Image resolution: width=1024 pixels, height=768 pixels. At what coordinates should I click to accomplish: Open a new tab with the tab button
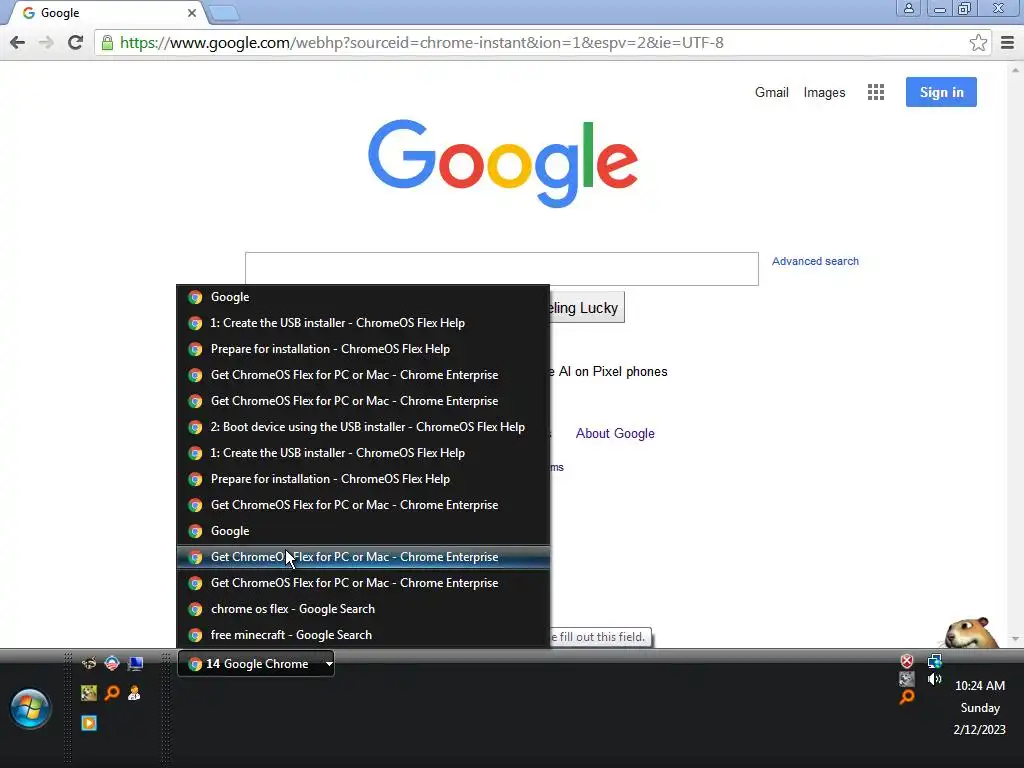(224, 13)
